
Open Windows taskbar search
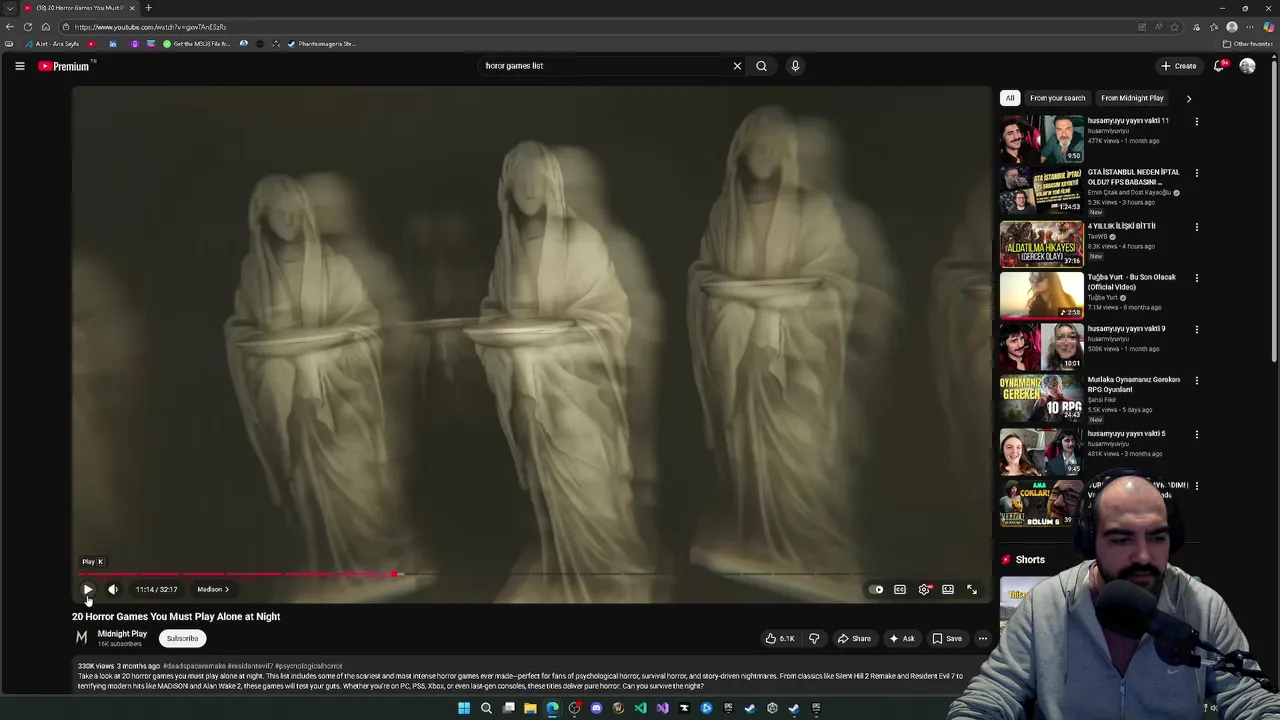(486, 708)
